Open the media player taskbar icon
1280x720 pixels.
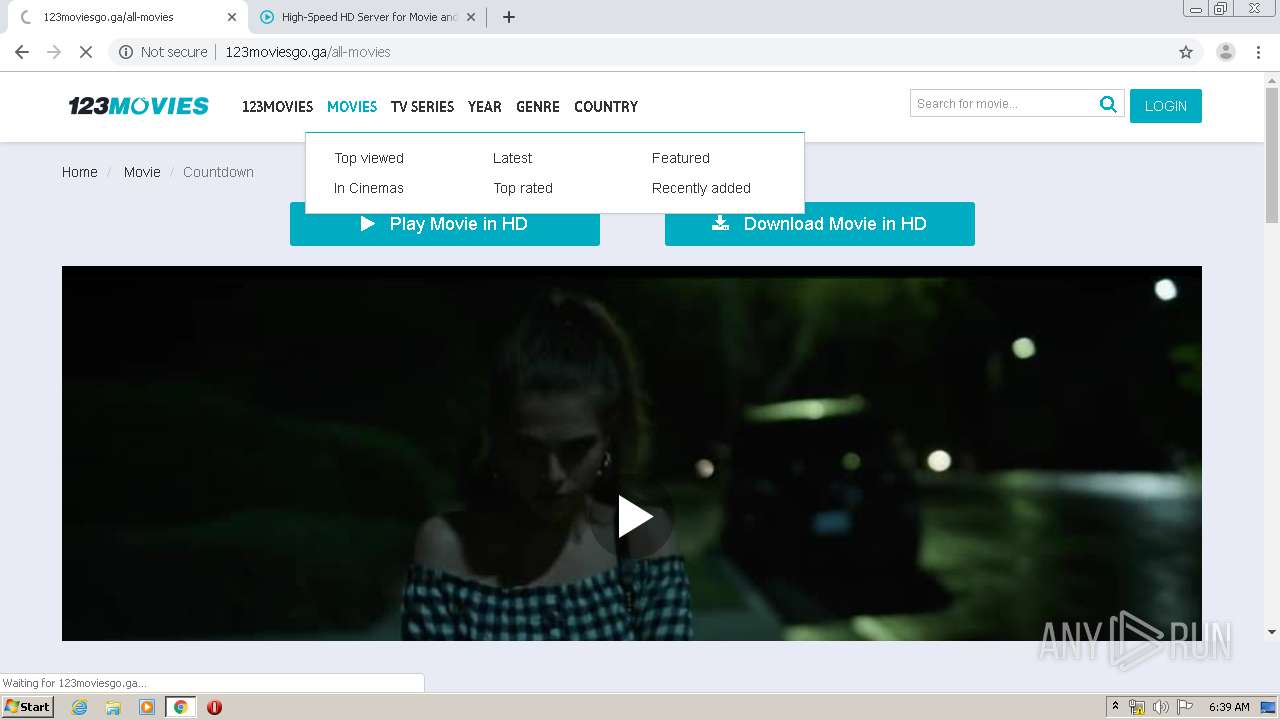click(x=147, y=707)
